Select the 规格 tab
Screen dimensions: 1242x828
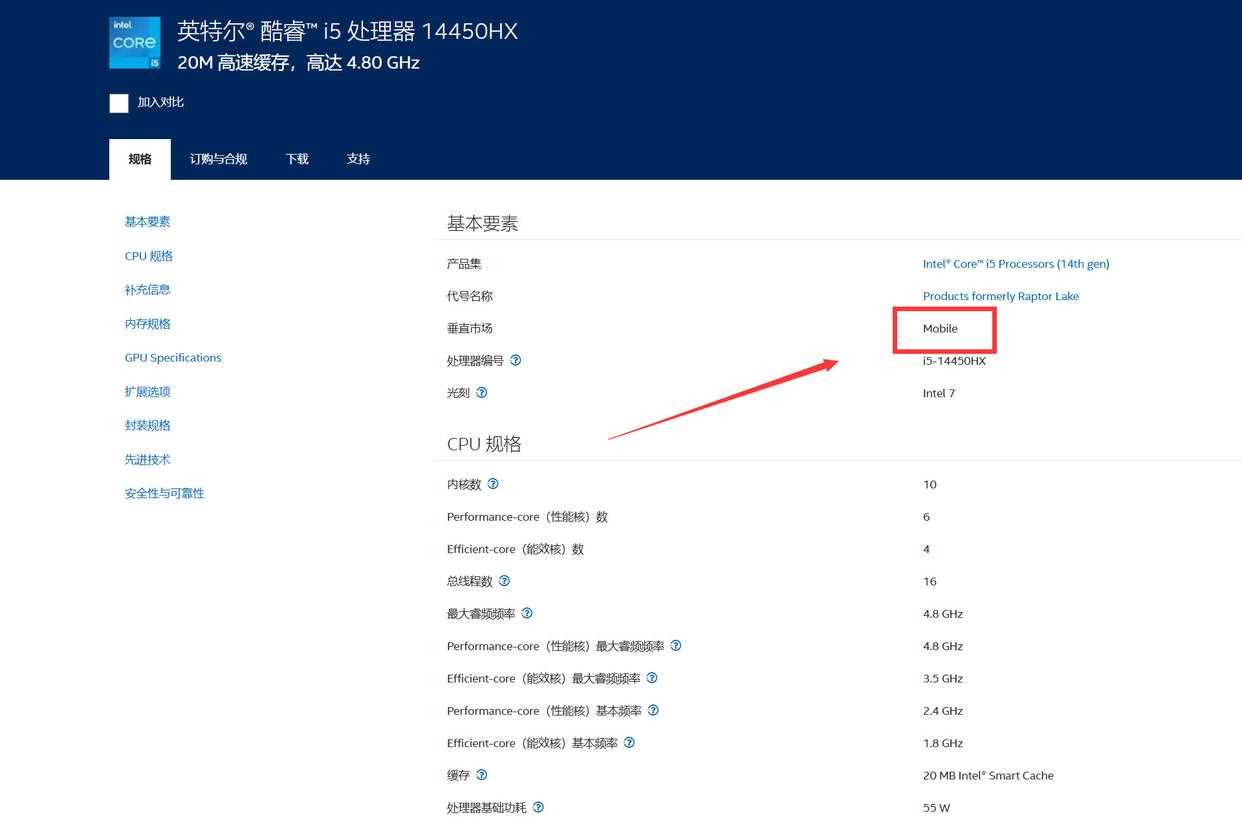tap(140, 159)
